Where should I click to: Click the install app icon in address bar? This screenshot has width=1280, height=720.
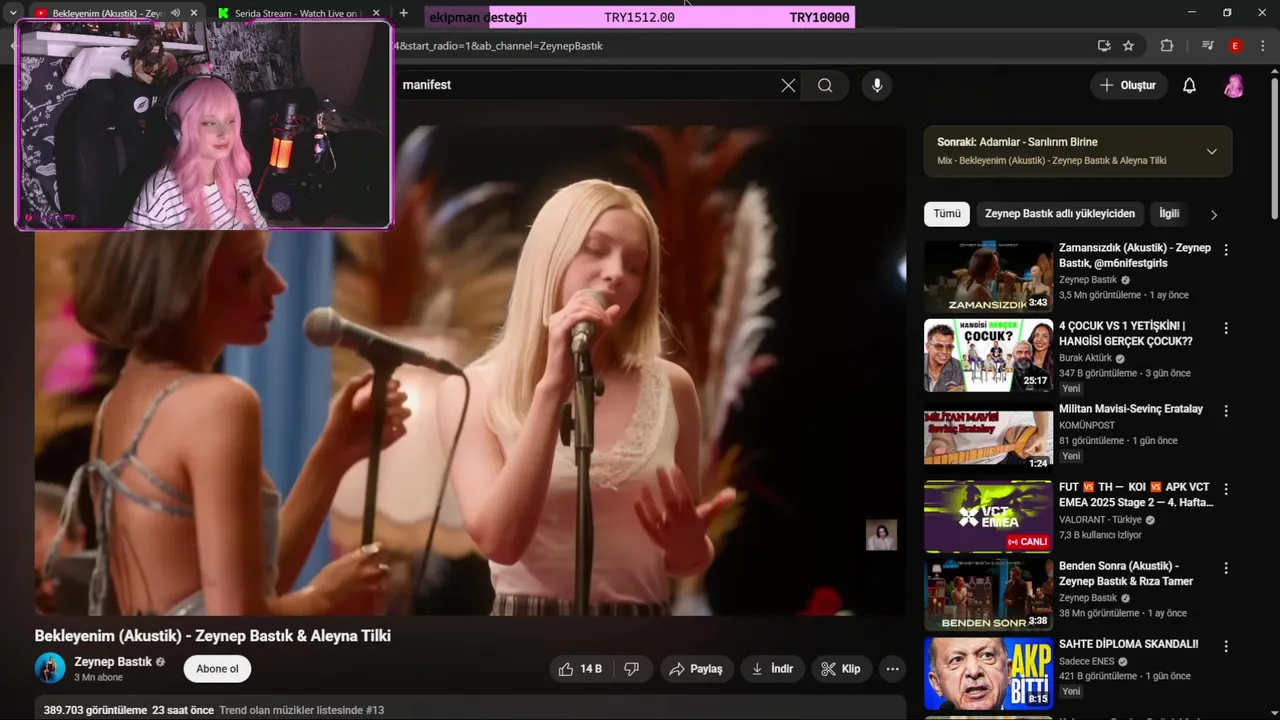pos(1104,46)
